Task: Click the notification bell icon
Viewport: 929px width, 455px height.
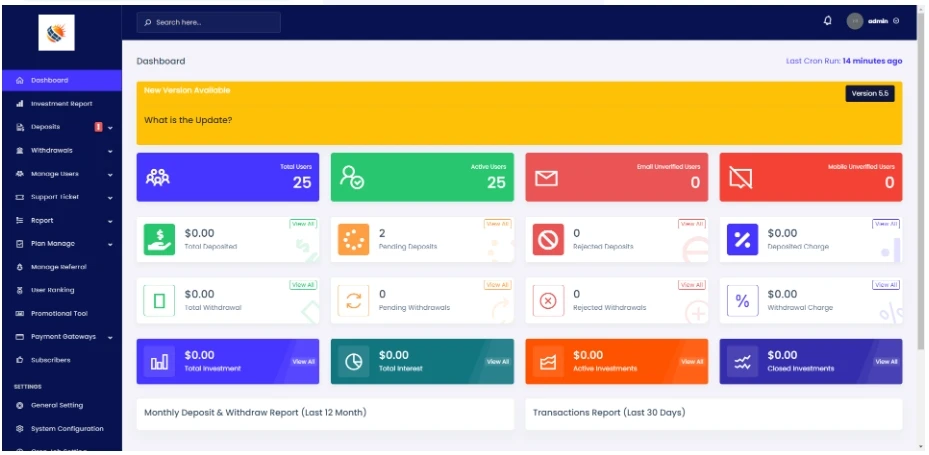Action: click(827, 21)
